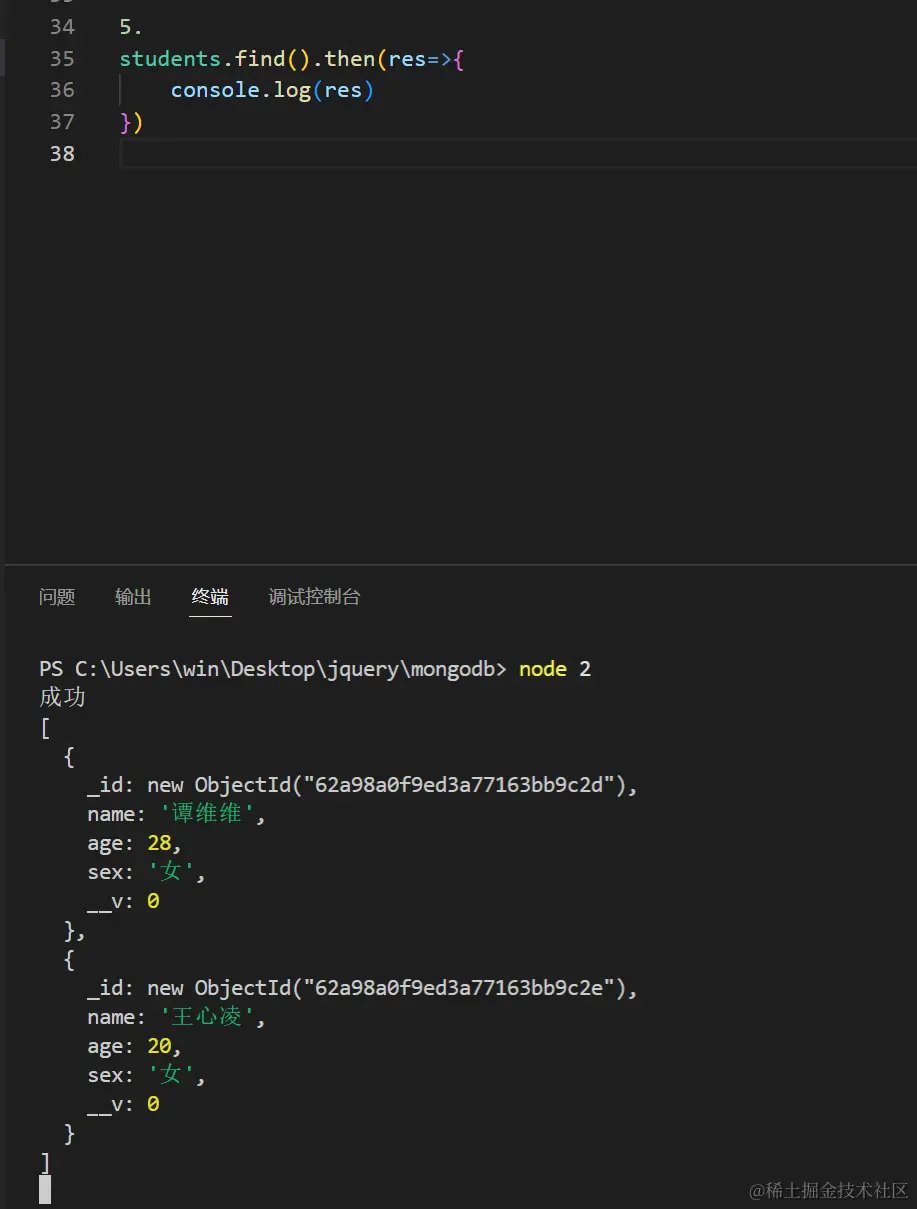Place cursor on the closing bracket line 37
917x1209 pixels.
coord(130,122)
